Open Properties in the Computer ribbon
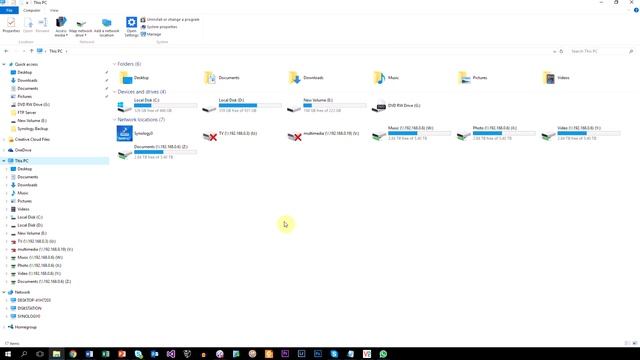640x360 pixels. (x=11, y=25)
